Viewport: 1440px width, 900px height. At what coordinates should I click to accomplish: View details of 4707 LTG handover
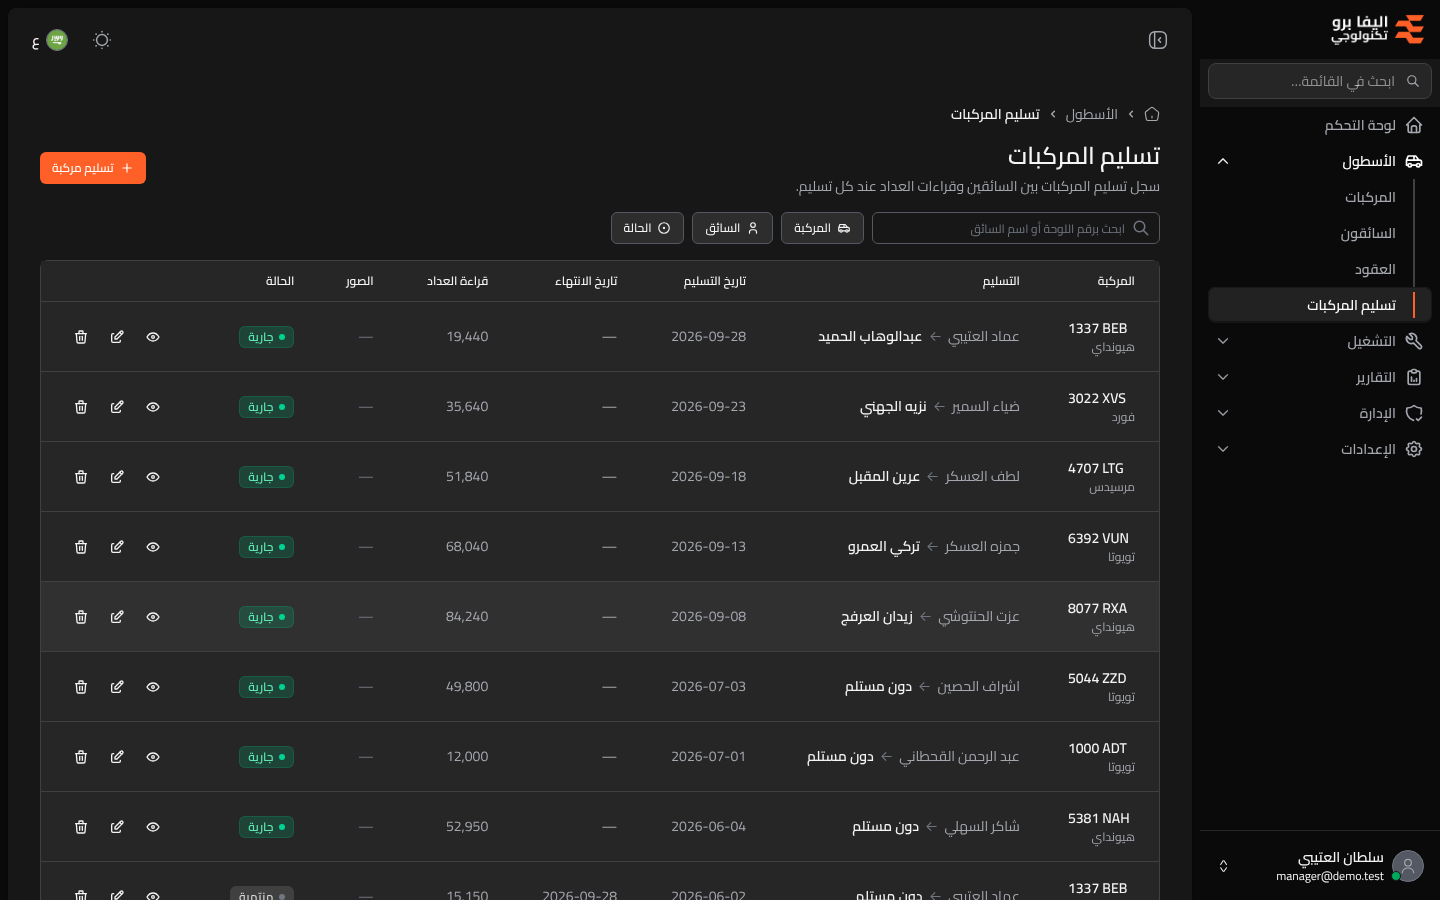click(153, 477)
